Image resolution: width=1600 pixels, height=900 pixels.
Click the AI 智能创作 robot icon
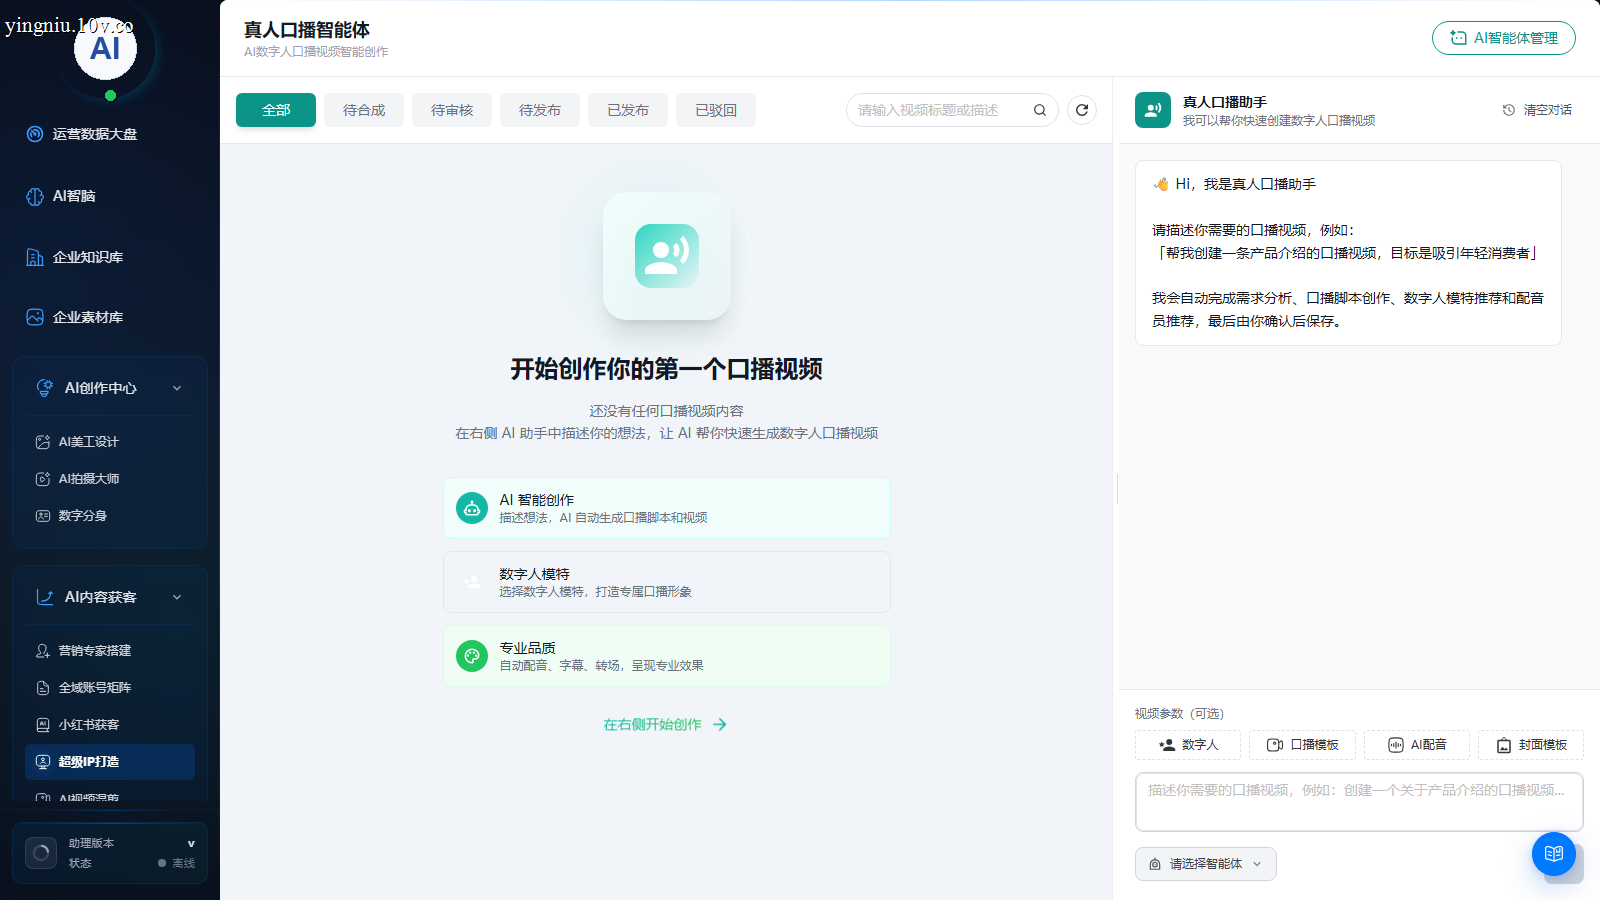coord(472,508)
